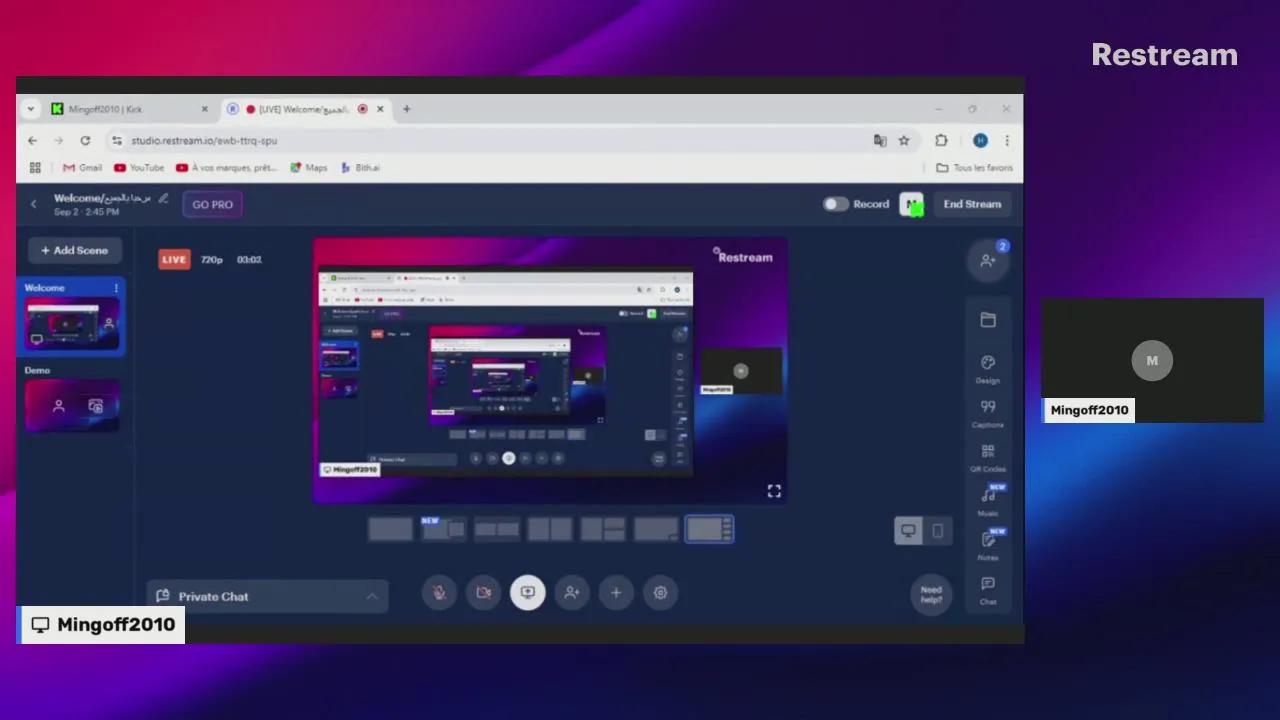Open the browser extensions icon
The width and height of the screenshot is (1280, 720).
(x=941, y=141)
